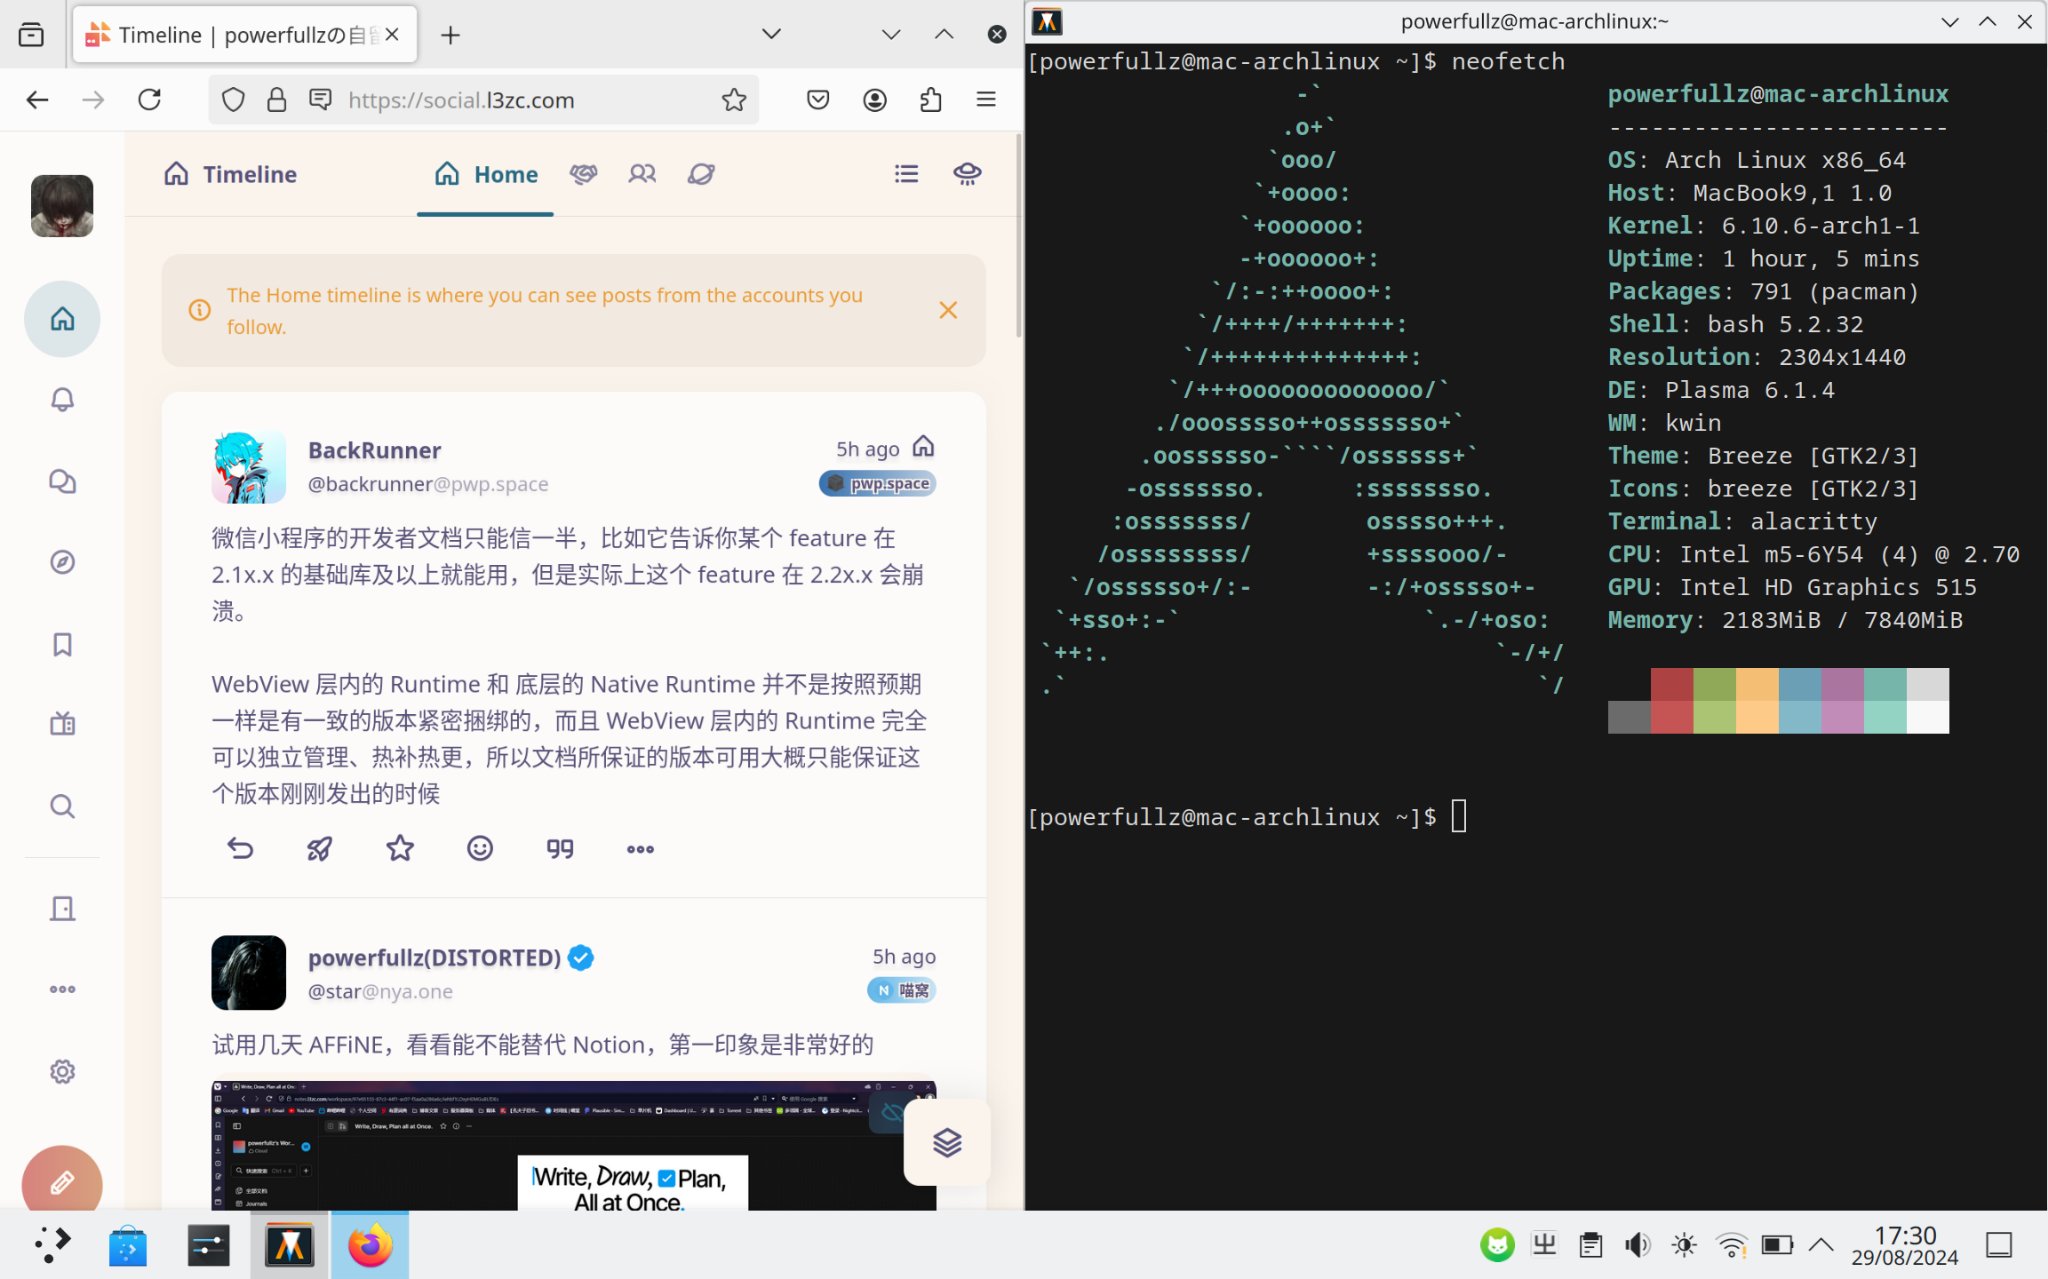The width and height of the screenshot is (2048, 1279).
Task: Open BackRunner's profile name link
Action: (374, 450)
